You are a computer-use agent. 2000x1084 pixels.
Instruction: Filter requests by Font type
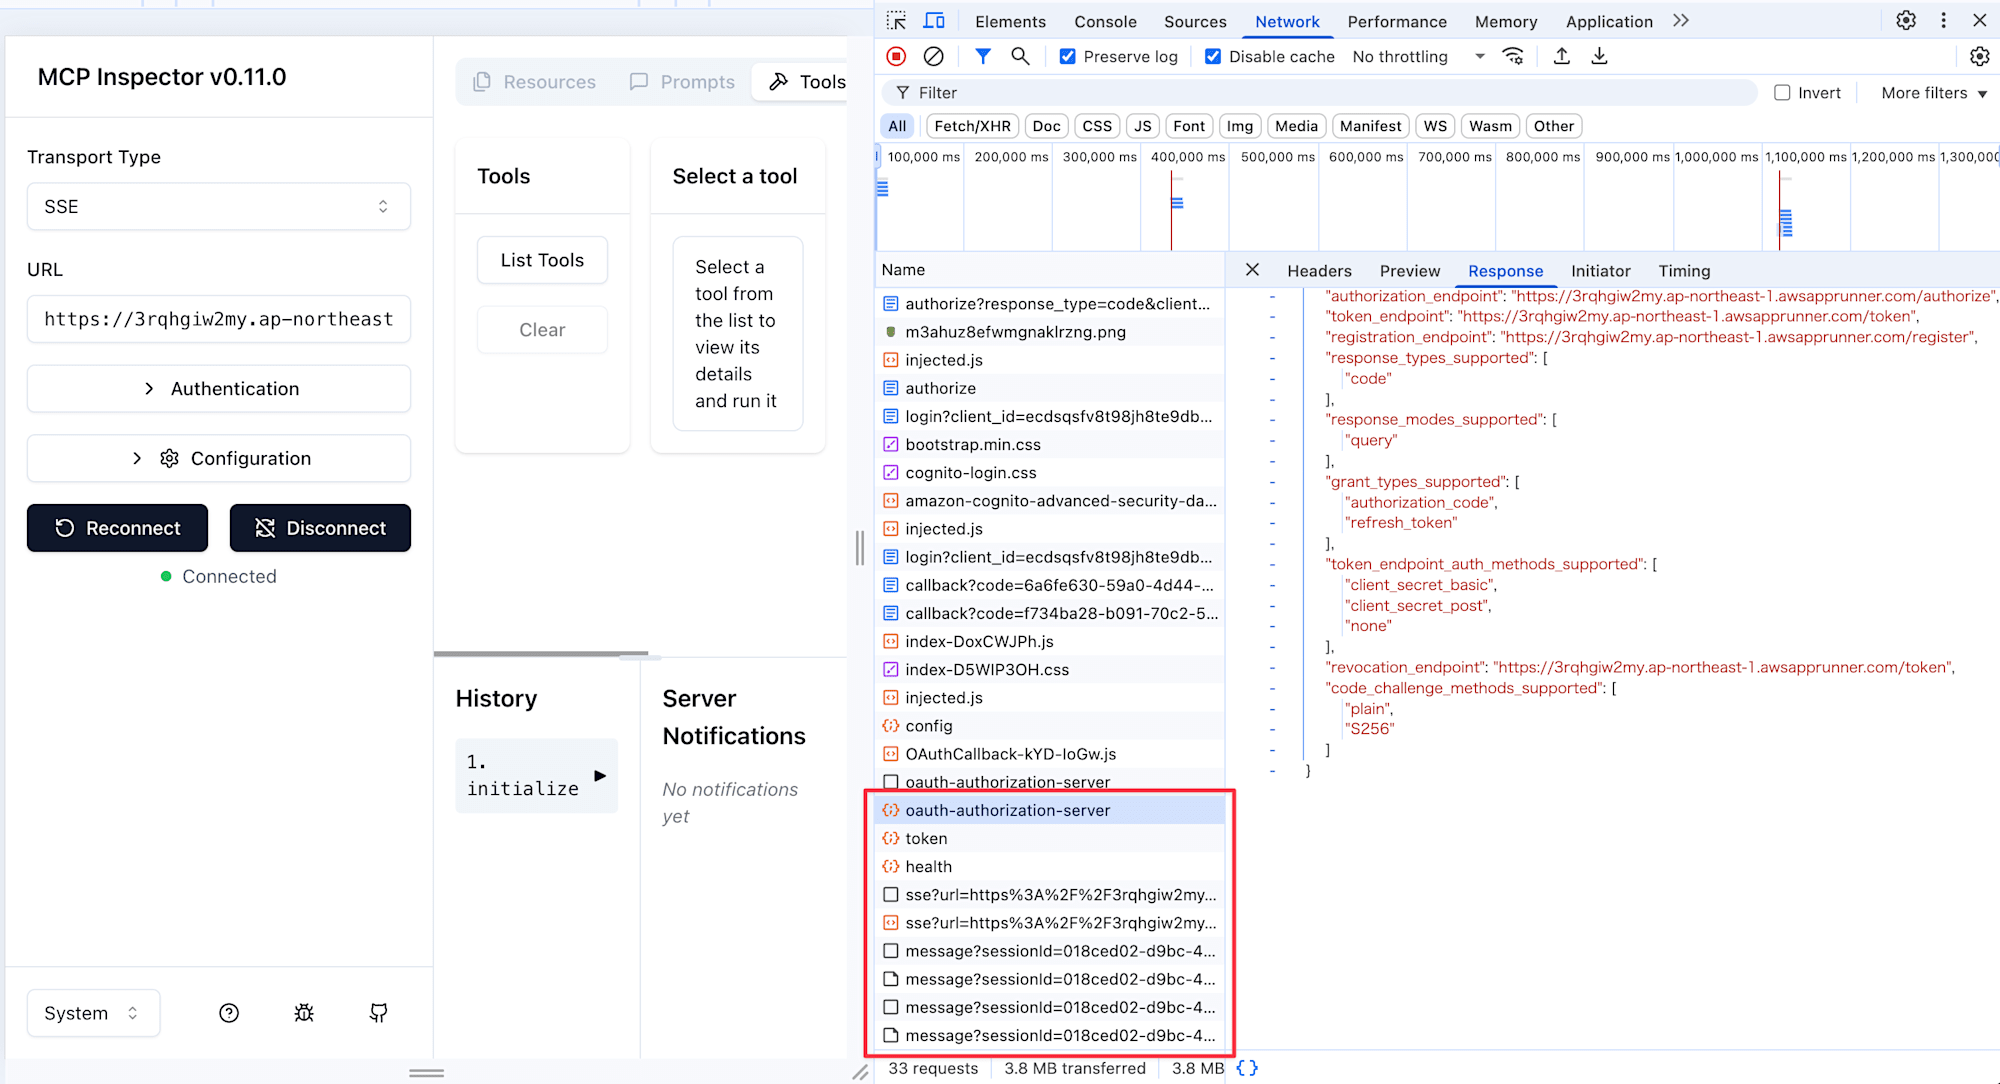point(1189,126)
